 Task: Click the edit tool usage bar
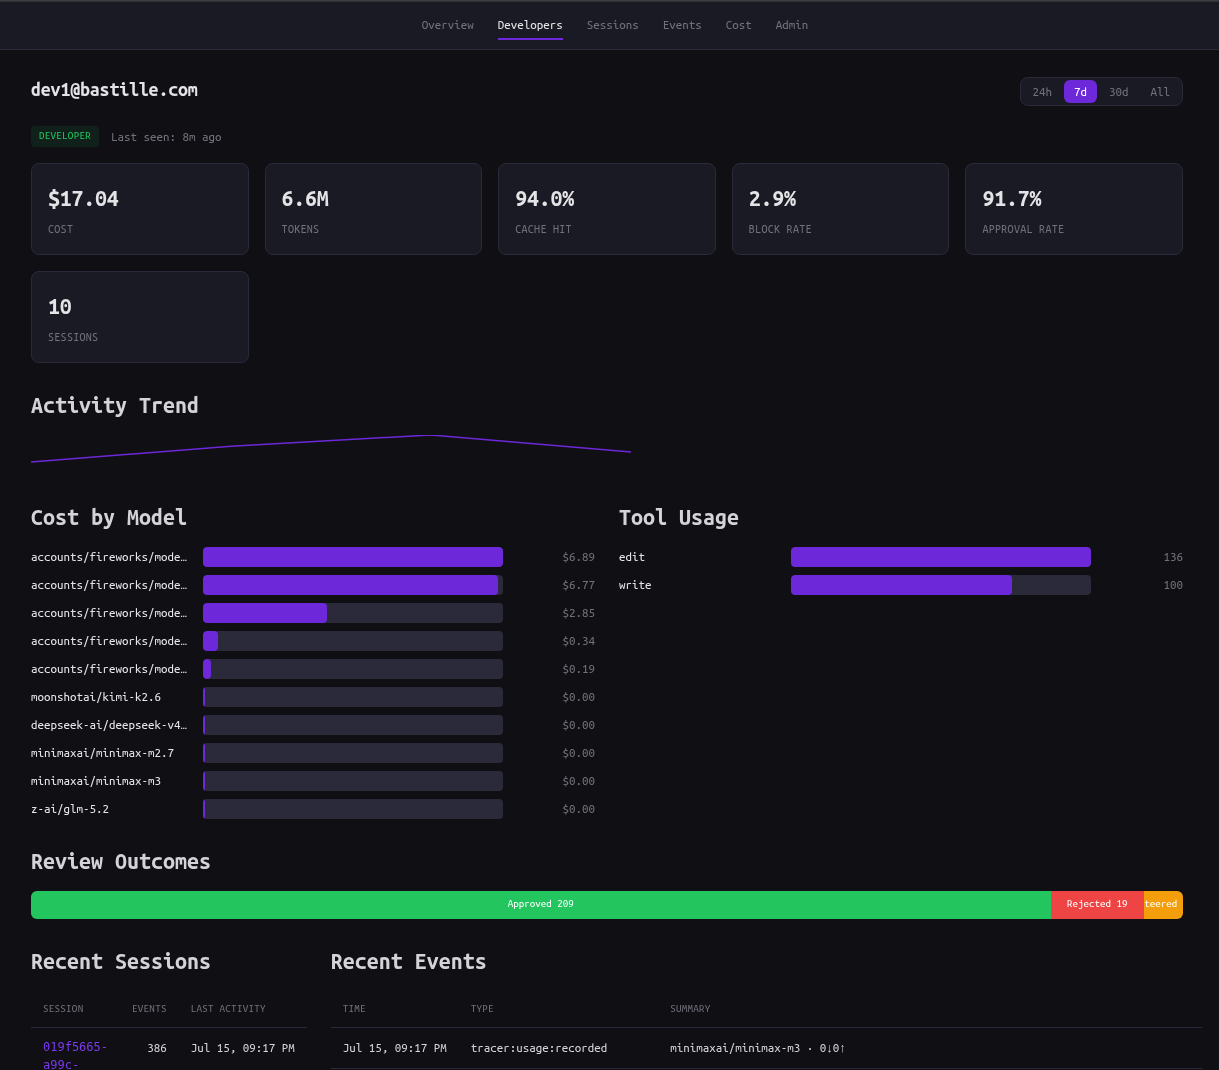click(941, 557)
